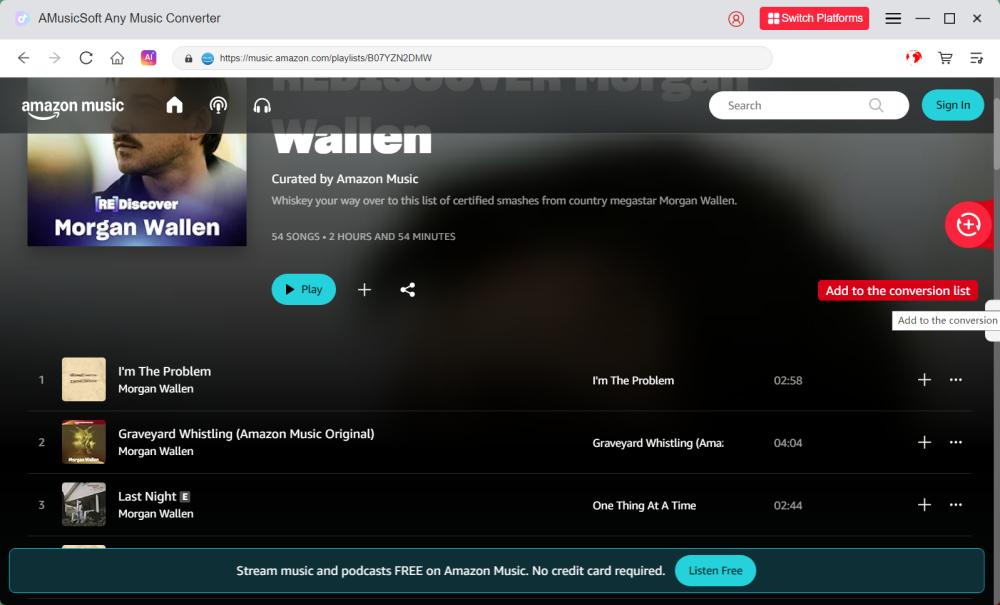Open the hamburger menu in title bar
Image resolution: width=1000 pixels, height=605 pixels.
point(893,18)
